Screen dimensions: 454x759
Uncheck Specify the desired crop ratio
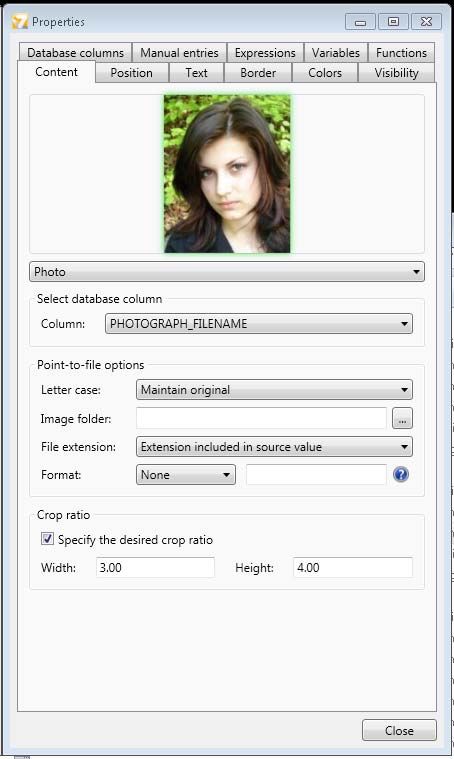tap(47, 539)
